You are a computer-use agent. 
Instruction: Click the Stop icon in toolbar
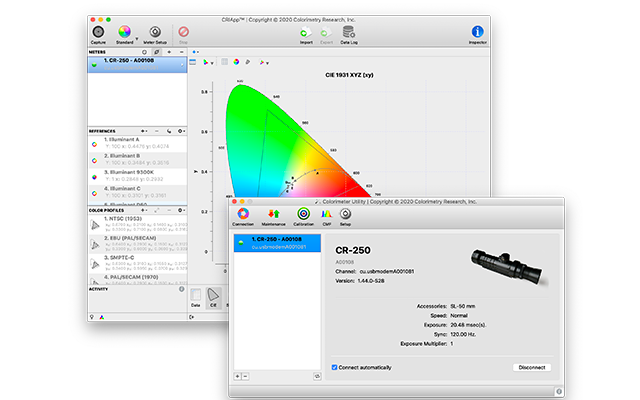pos(184,32)
